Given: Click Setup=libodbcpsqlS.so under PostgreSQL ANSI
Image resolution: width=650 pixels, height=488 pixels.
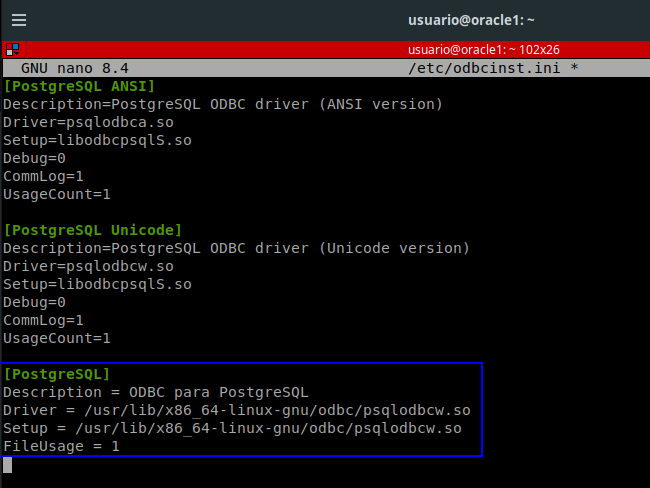Looking at the screenshot, I should click(x=97, y=140).
